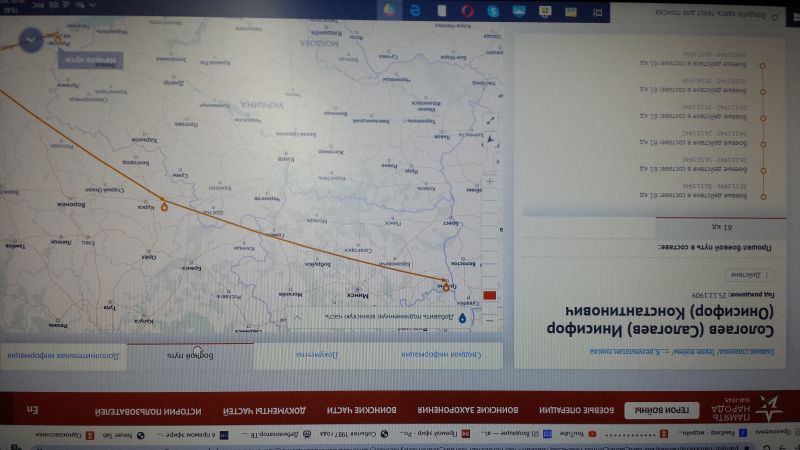Open the Сводная информация tab
The width and height of the screenshot is (800, 450).
441,354
